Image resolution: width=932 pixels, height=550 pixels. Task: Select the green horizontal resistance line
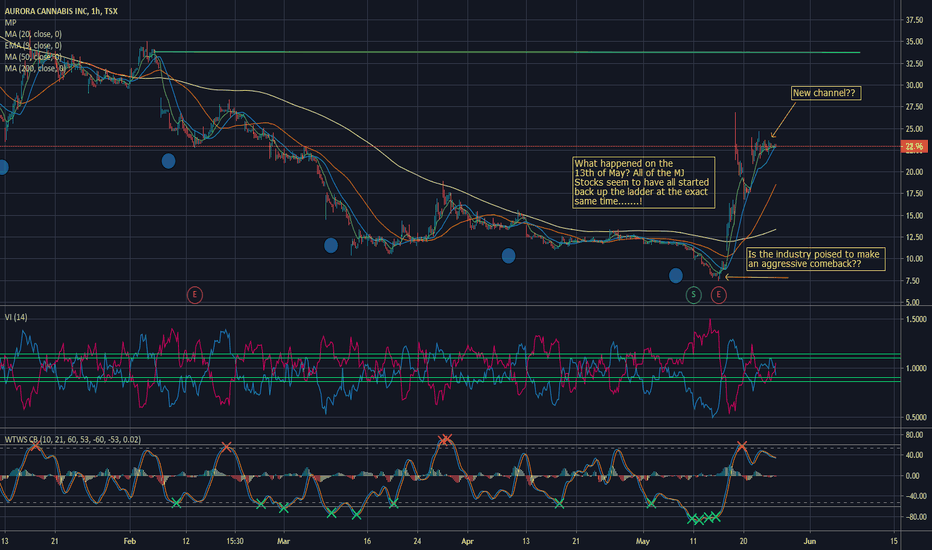[505, 52]
